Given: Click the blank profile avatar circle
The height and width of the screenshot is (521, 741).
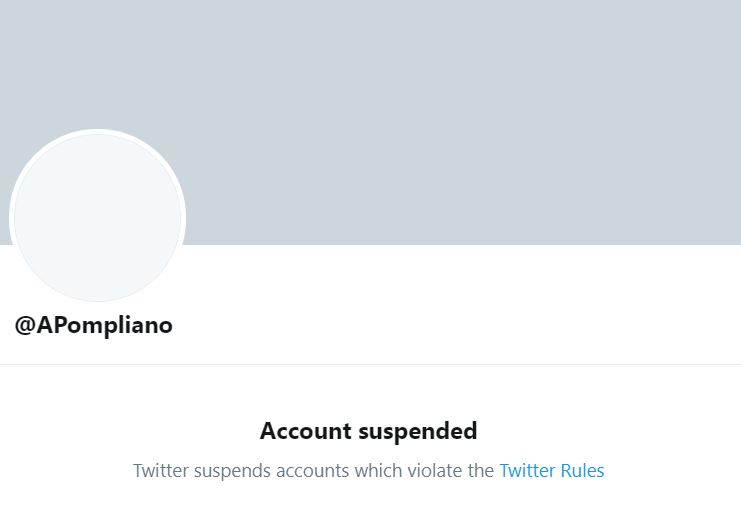Looking at the screenshot, I should coord(97,217).
